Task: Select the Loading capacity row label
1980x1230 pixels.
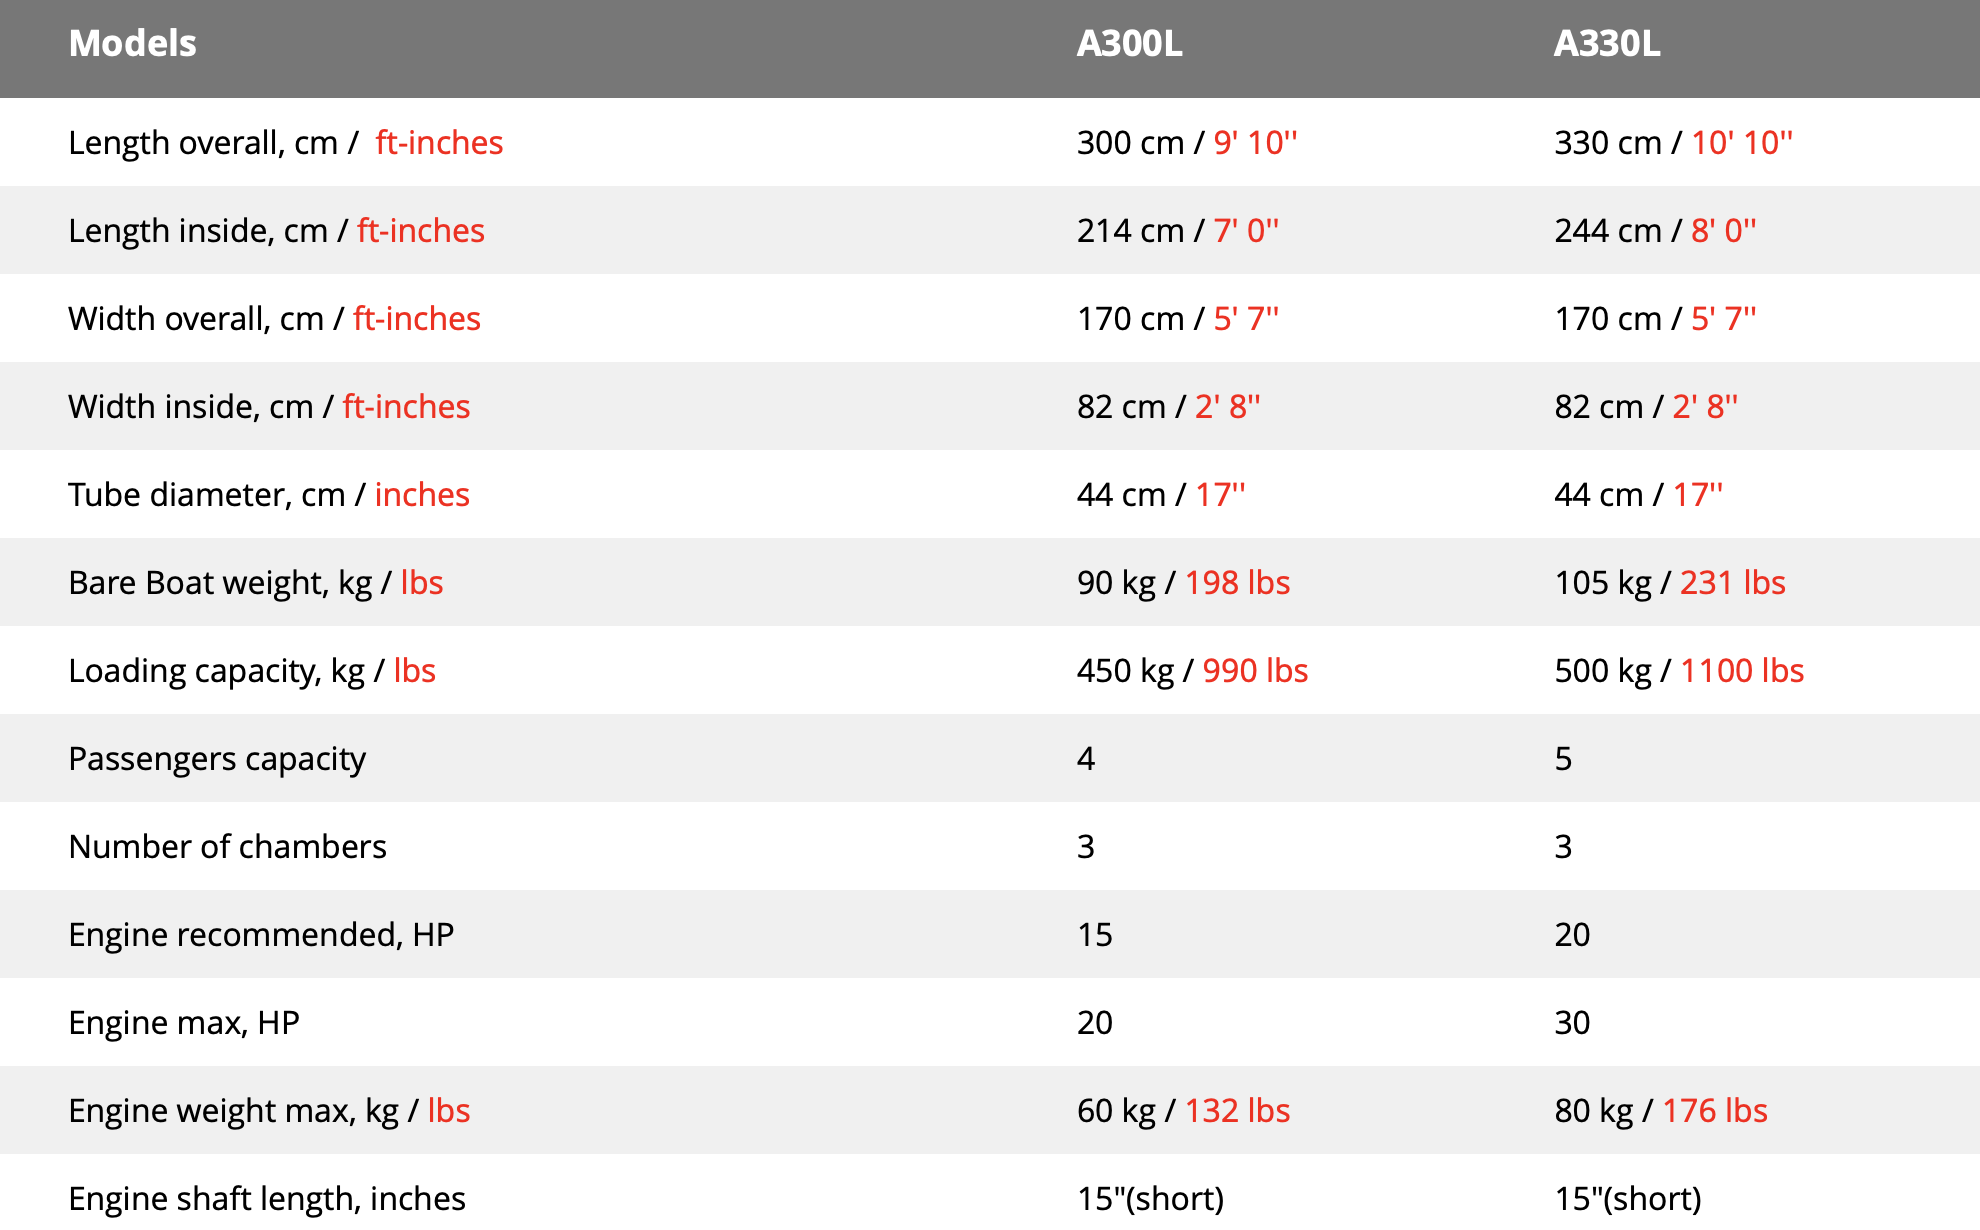Action: (251, 671)
